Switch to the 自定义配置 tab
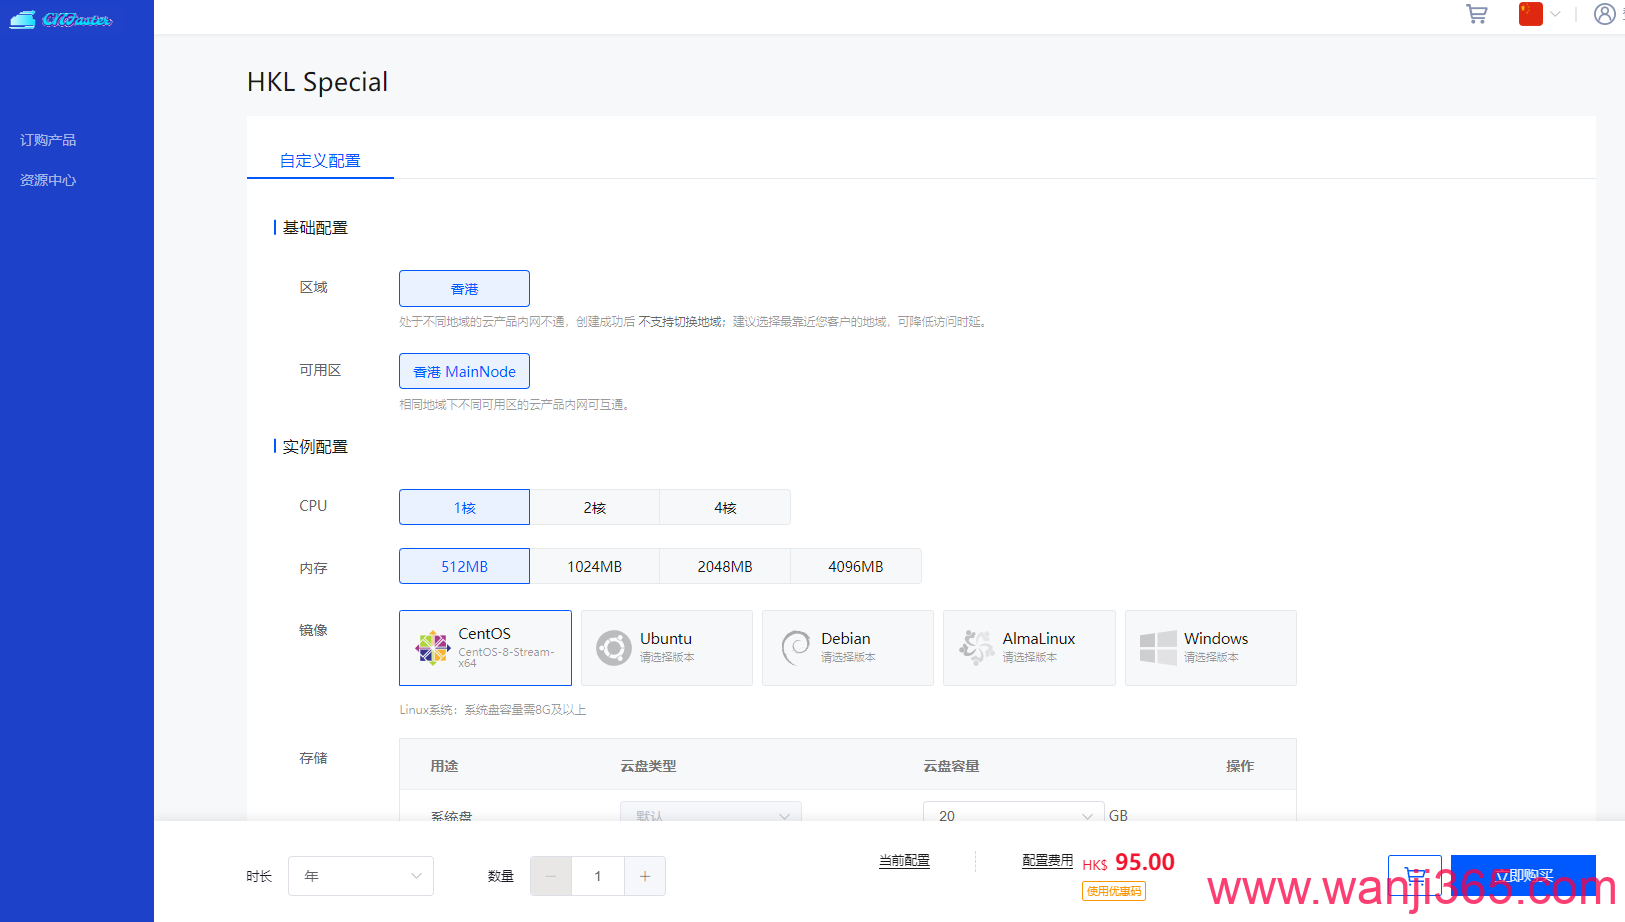The height and width of the screenshot is (922, 1625). [x=320, y=160]
